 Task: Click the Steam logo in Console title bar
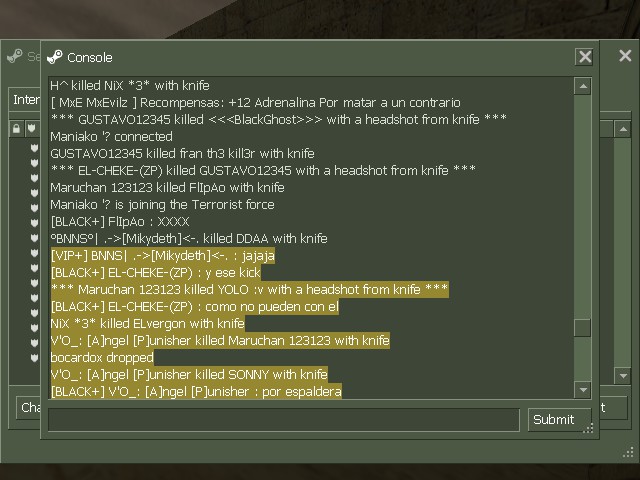[x=55, y=57]
